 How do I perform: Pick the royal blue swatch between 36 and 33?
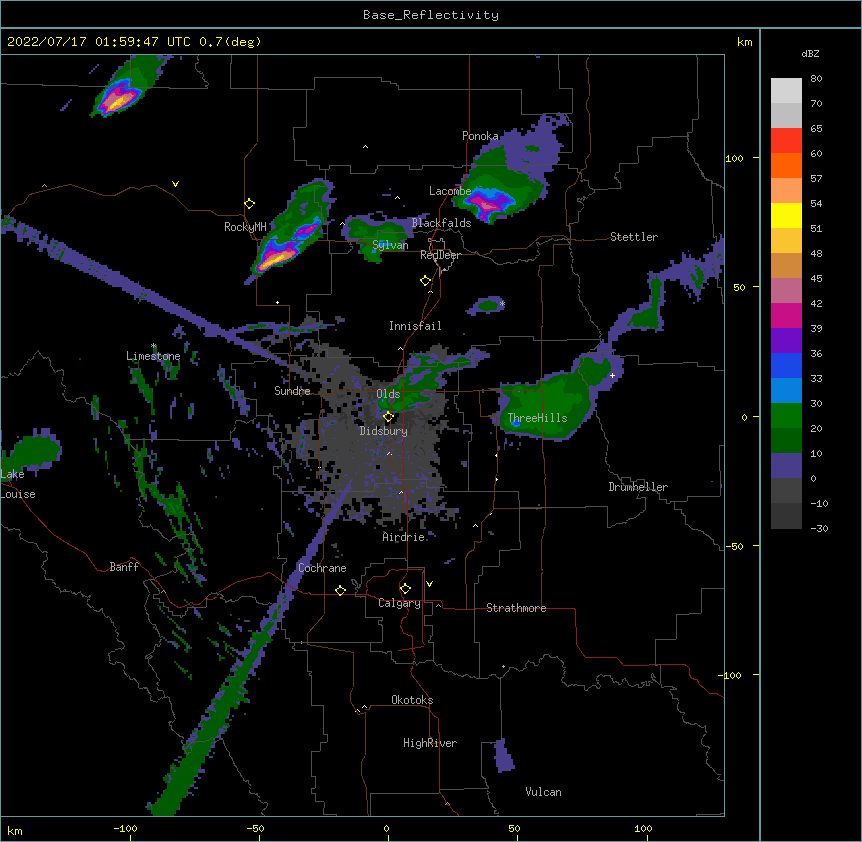[x=786, y=365]
